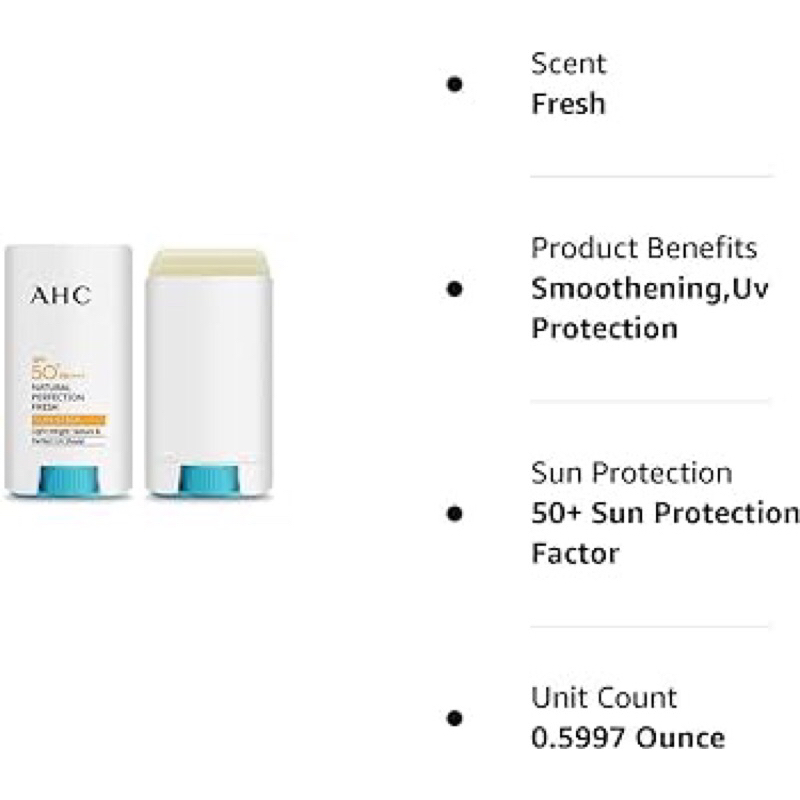The width and height of the screenshot is (800, 800).
Task: Click the Smoothening,Uv Protection text
Action: click(x=649, y=308)
